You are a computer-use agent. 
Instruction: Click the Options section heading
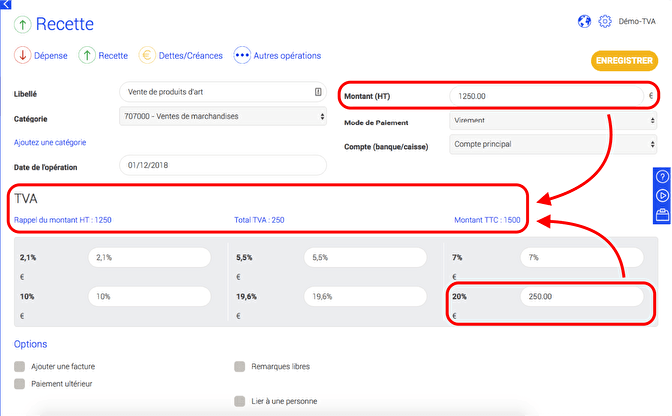[x=30, y=344]
